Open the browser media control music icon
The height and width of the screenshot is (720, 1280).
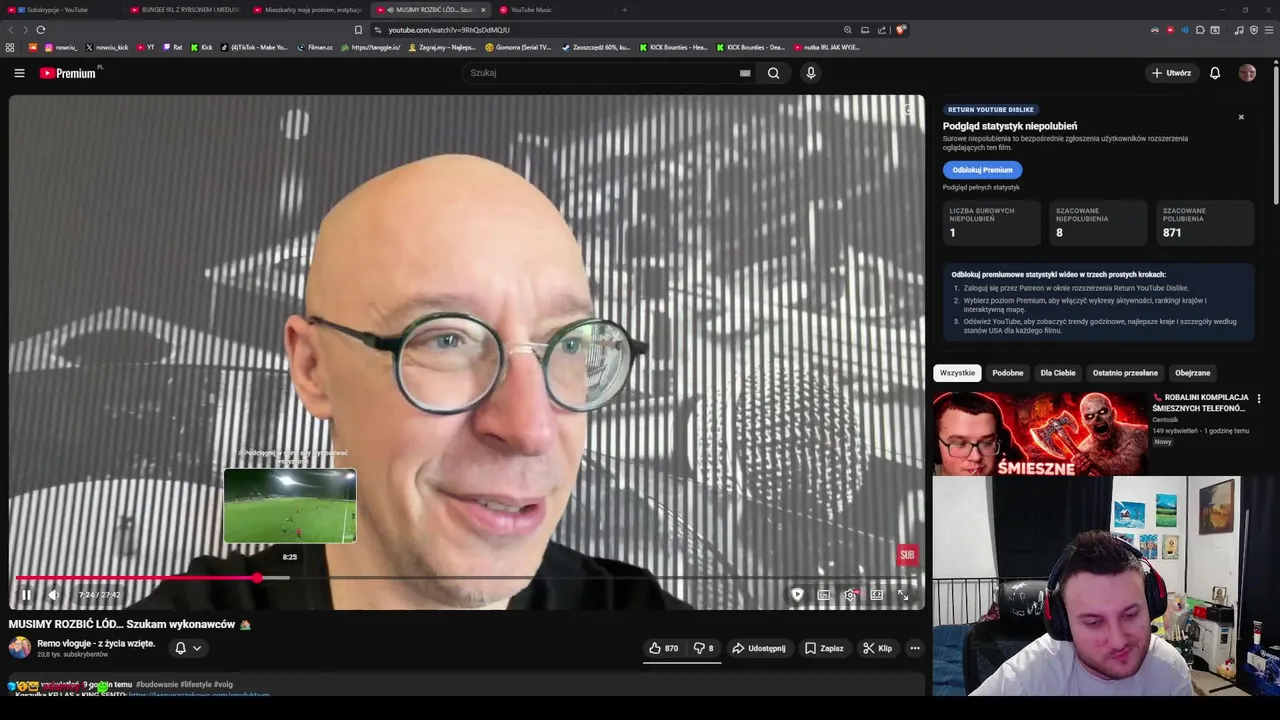pos(1239,30)
